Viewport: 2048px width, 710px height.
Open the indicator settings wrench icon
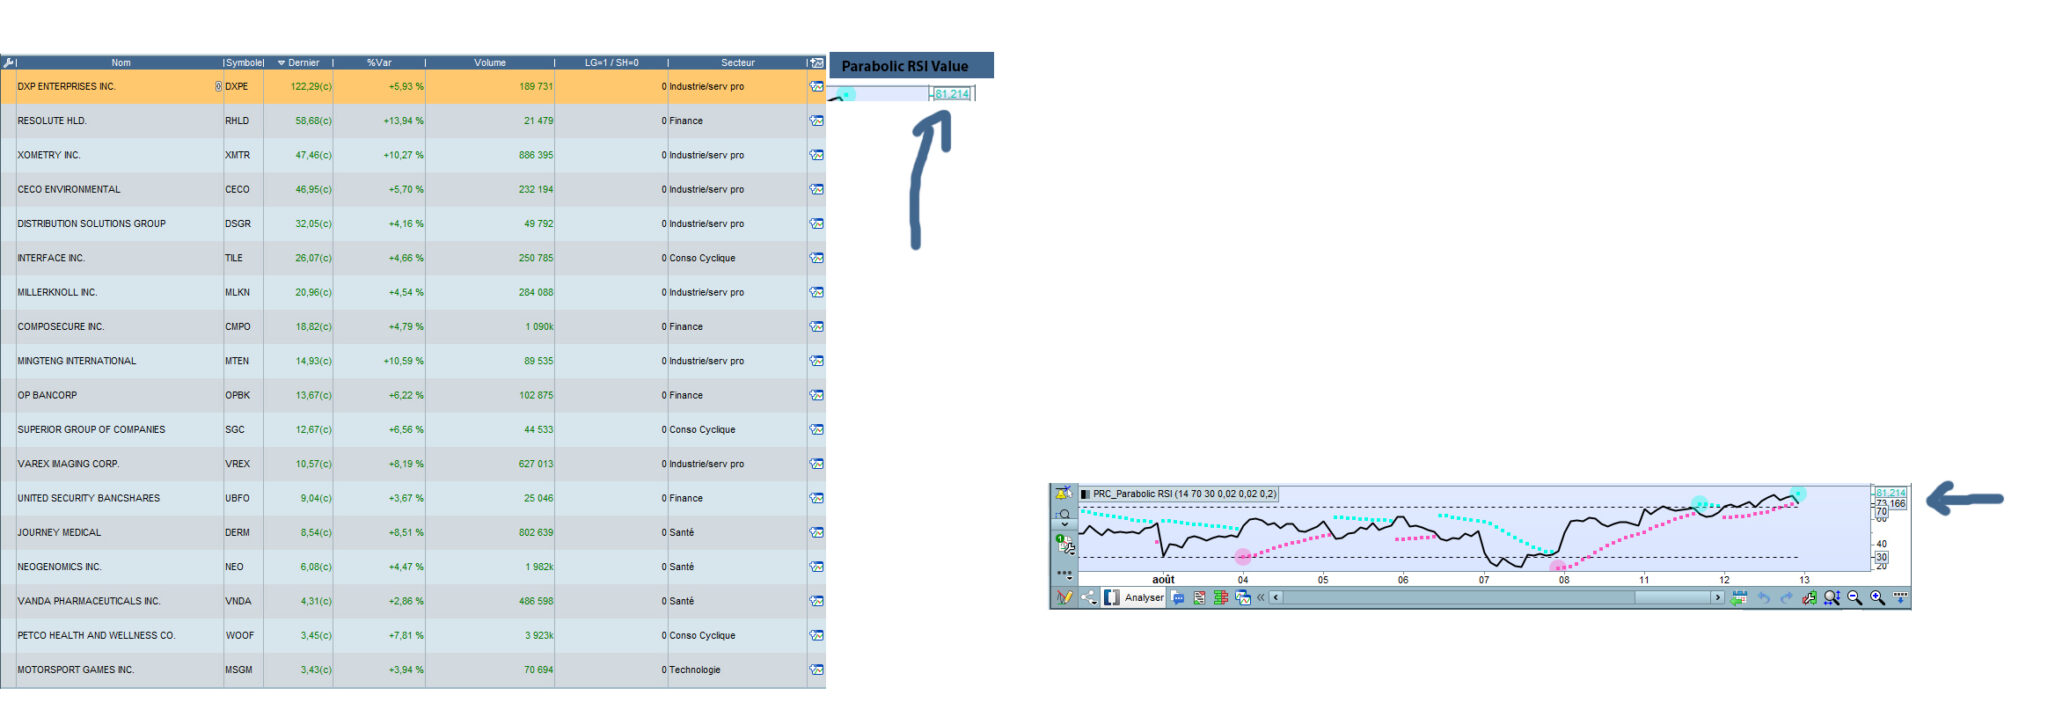point(1066,545)
